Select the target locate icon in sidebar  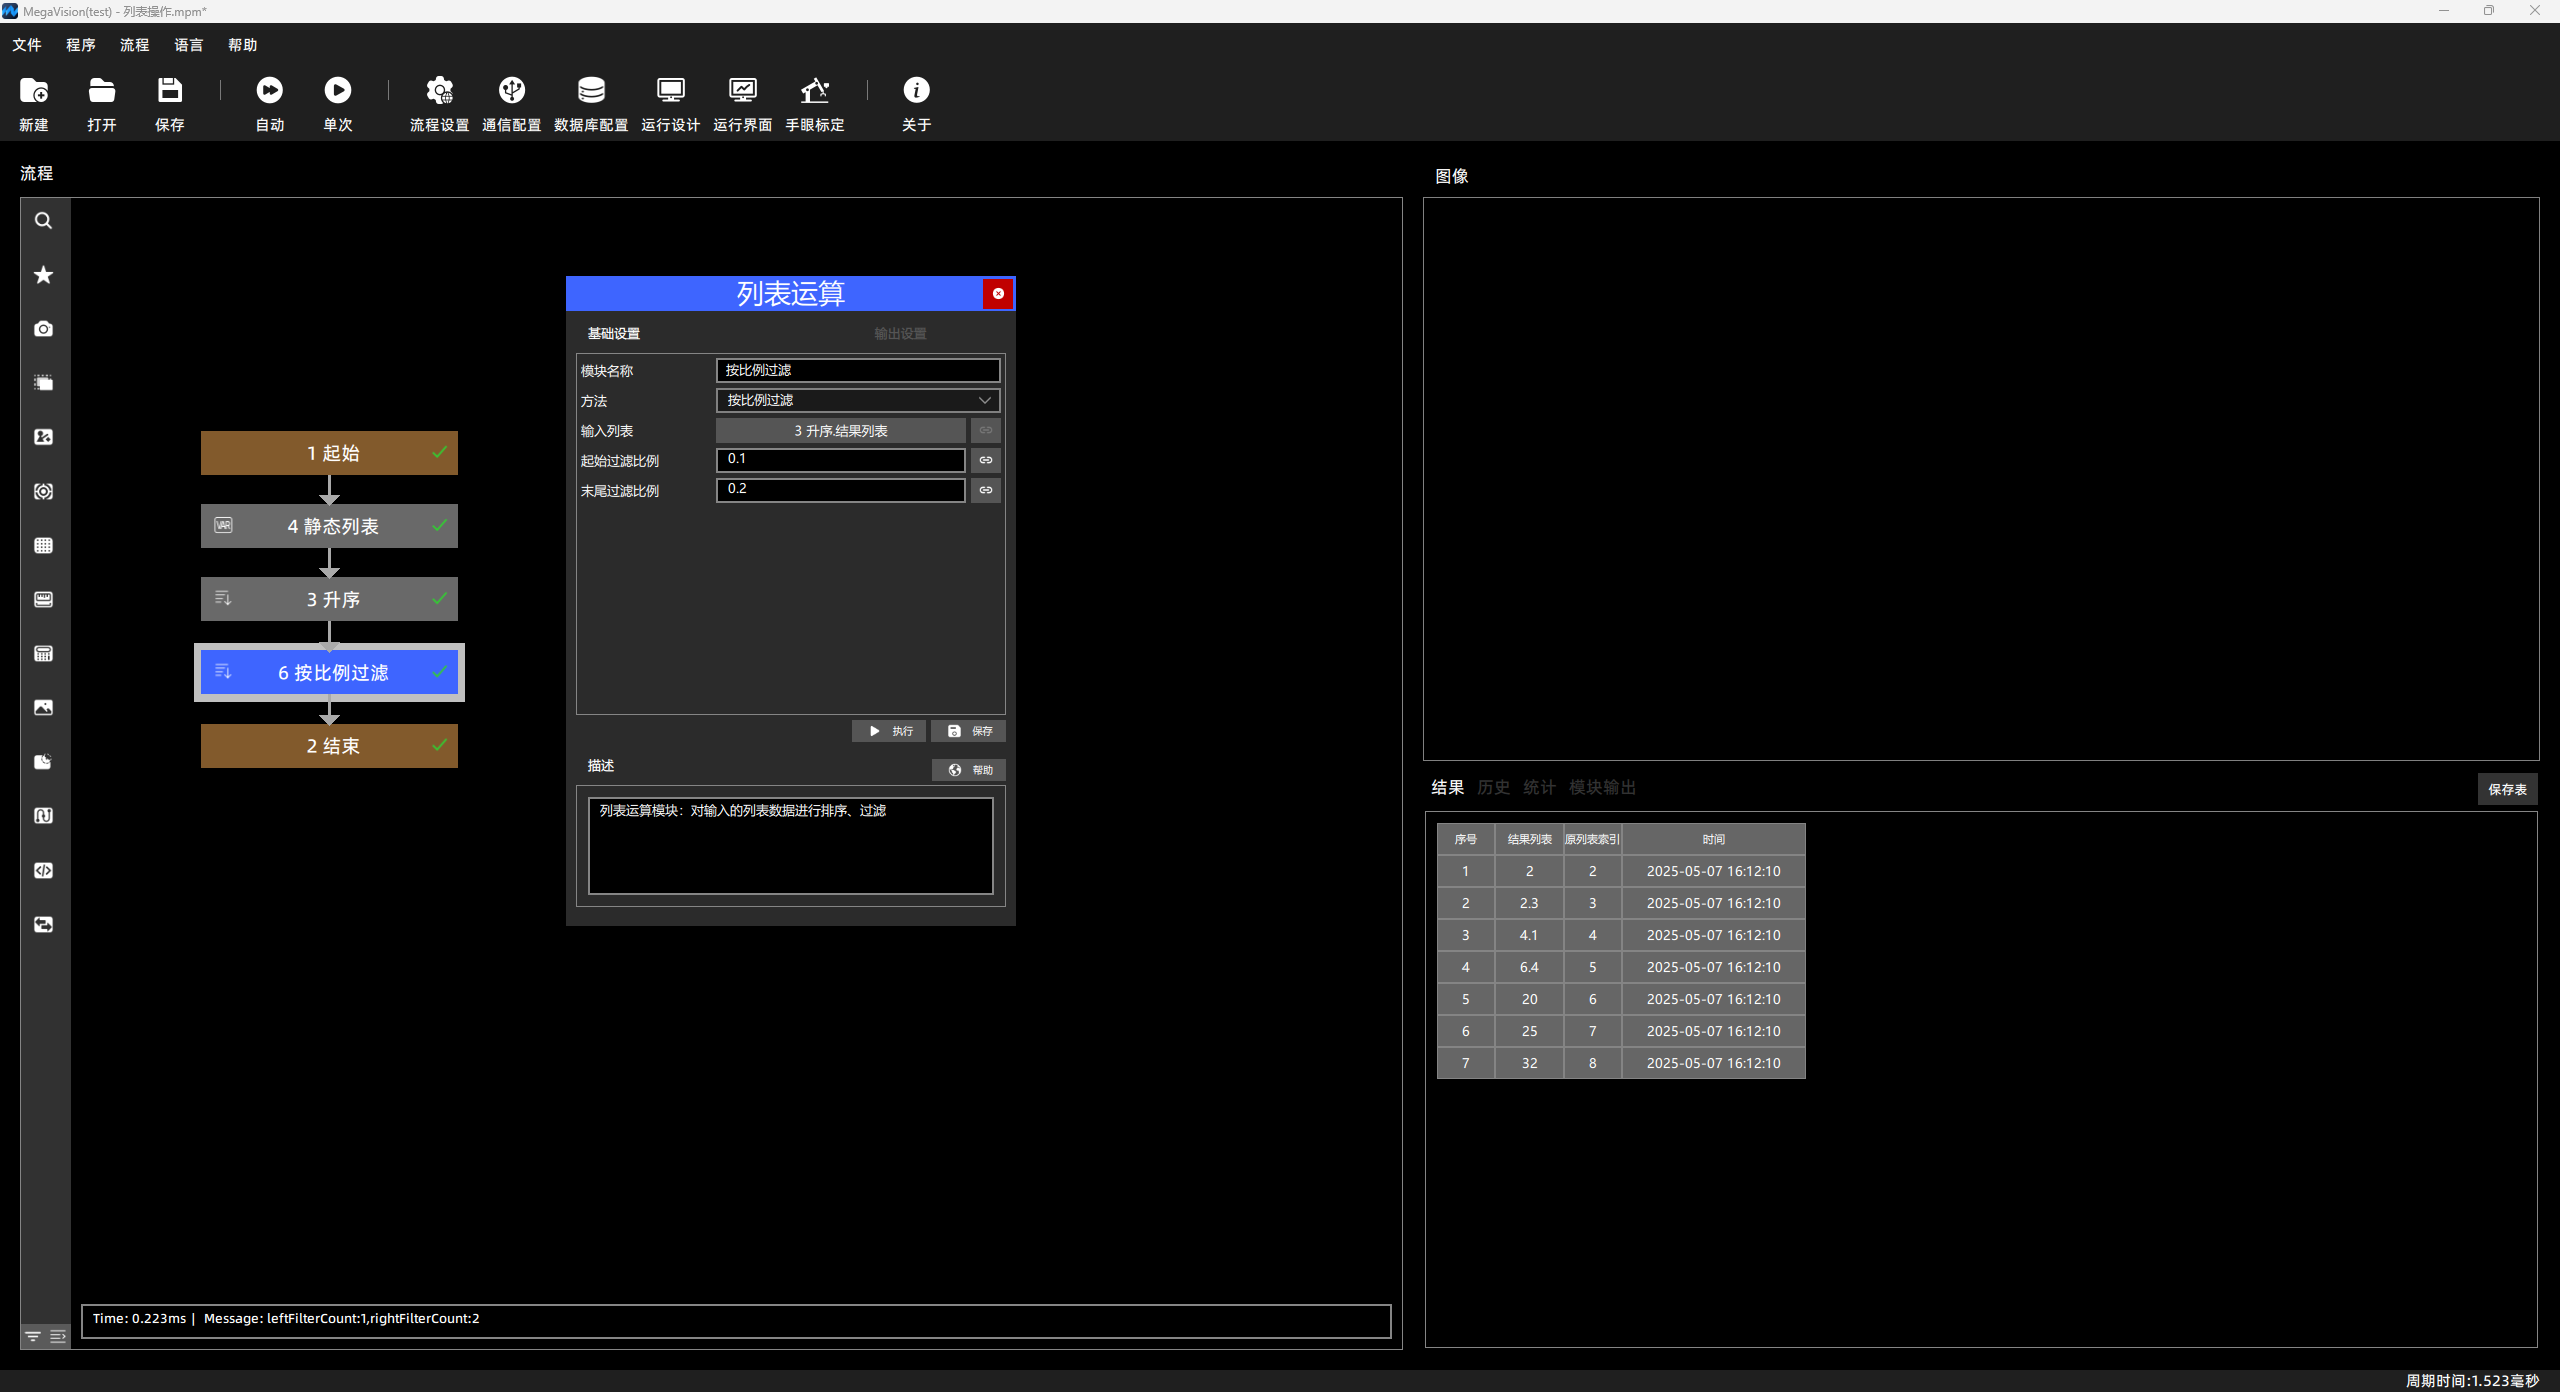pyautogui.click(x=43, y=491)
